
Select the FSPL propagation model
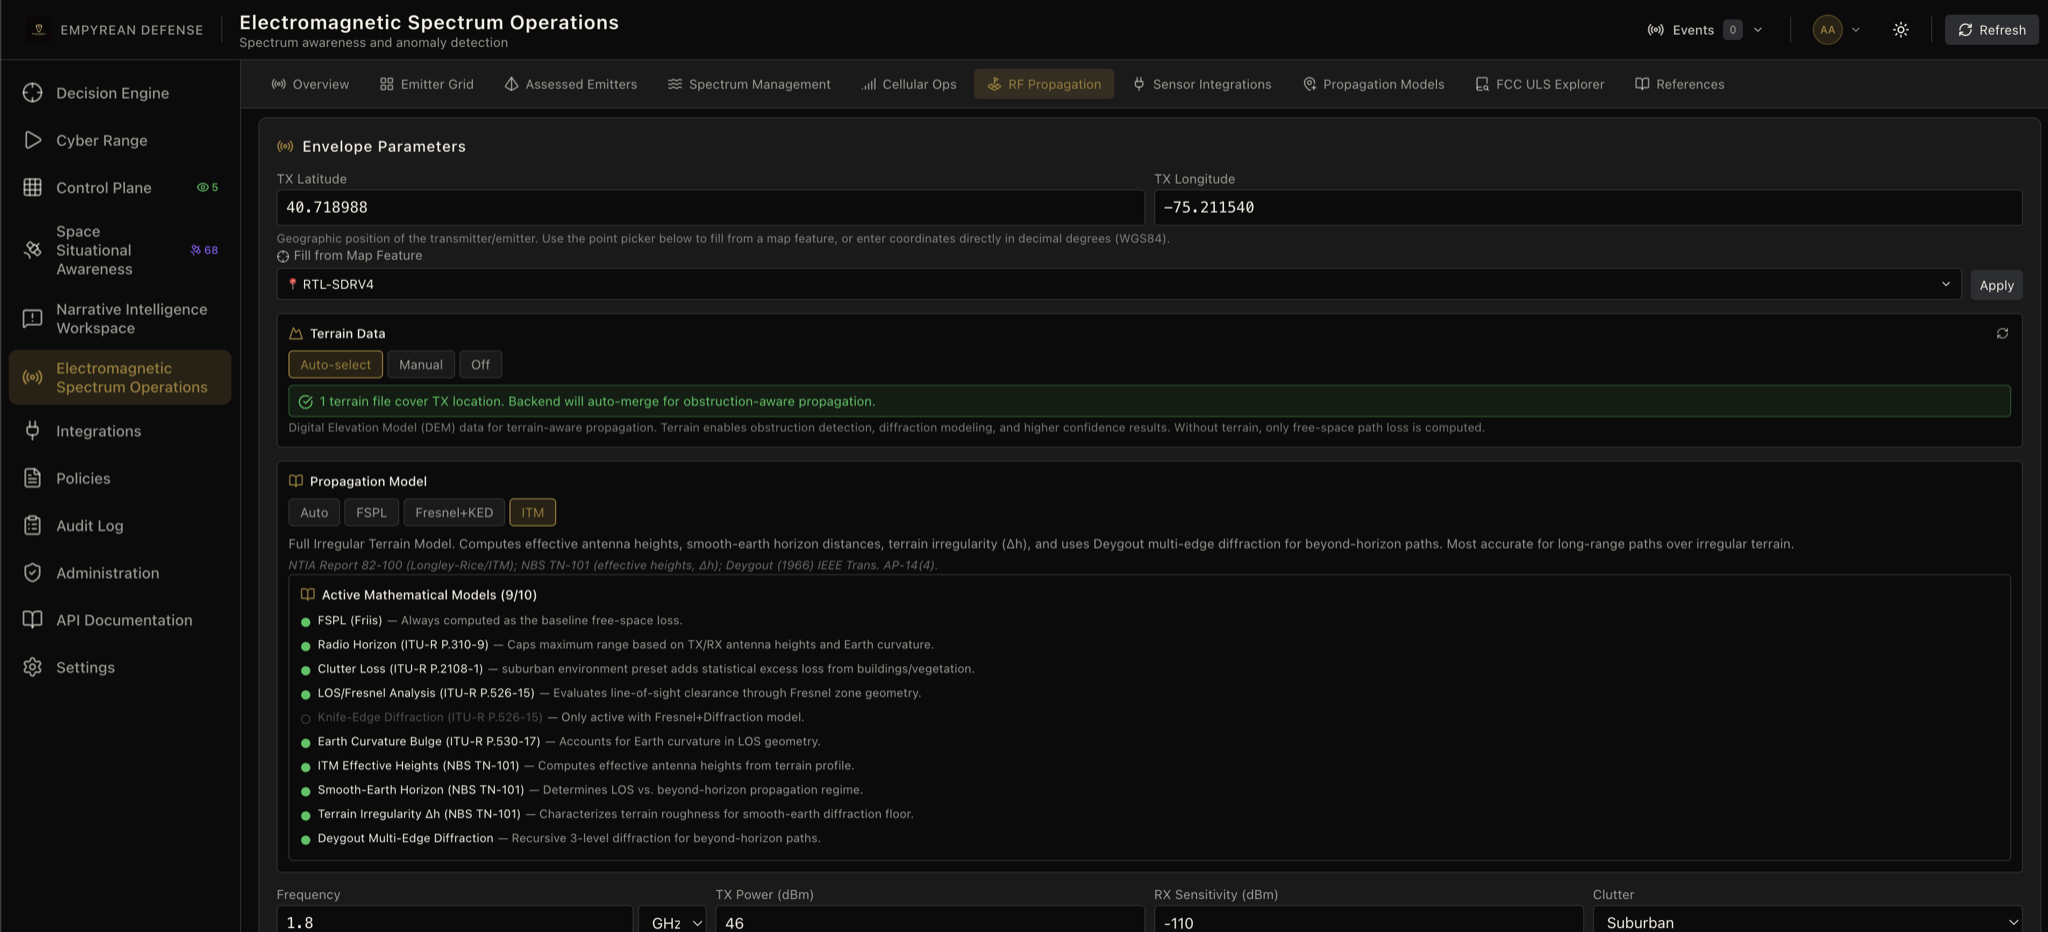(x=371, y=513)
